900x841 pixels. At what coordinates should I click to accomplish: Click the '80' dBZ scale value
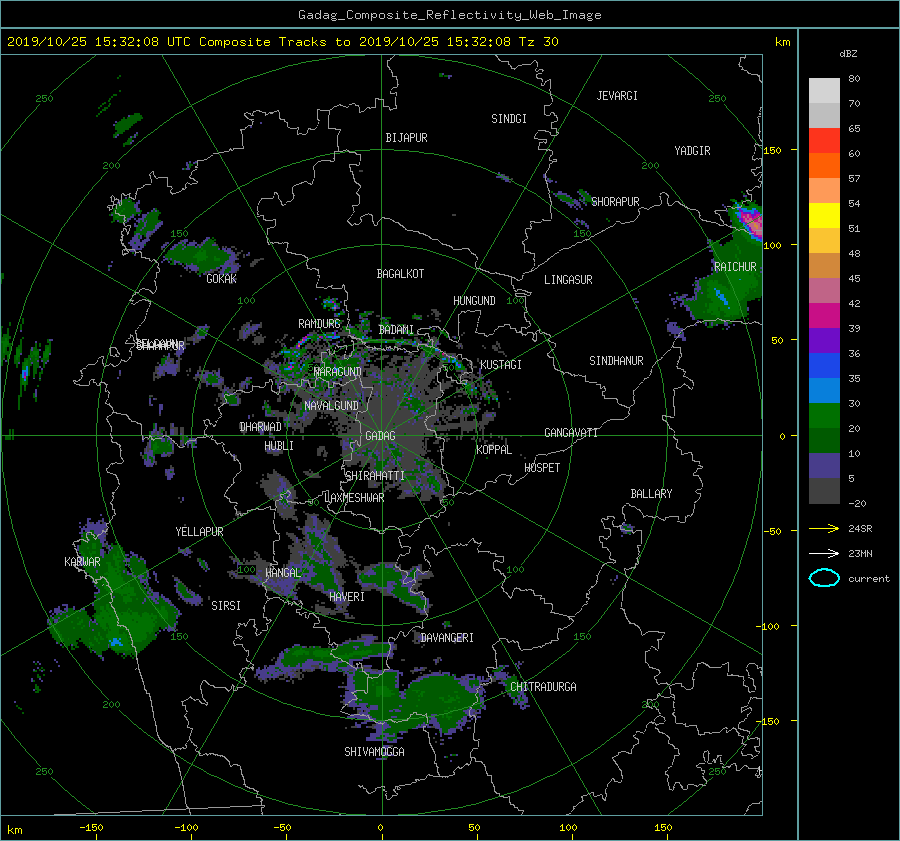click(x=854, y=79)
